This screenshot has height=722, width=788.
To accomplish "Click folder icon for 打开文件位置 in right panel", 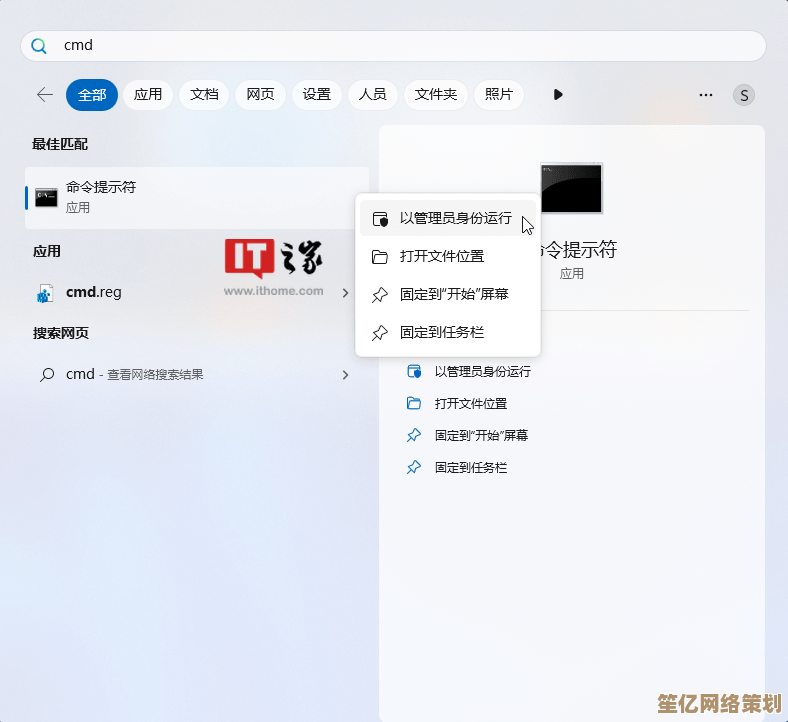I will coord(414,403).
